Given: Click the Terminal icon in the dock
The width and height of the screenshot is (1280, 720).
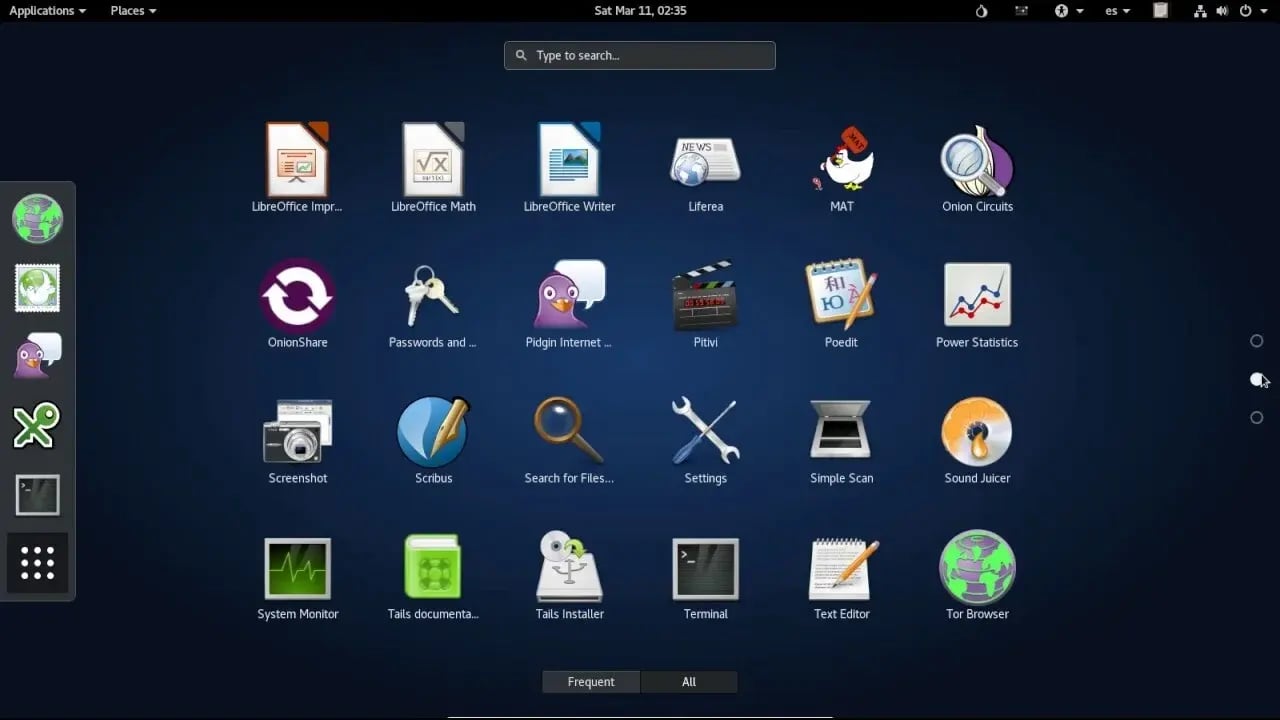Looking at the screenshot, I should [x=38, y=495].
